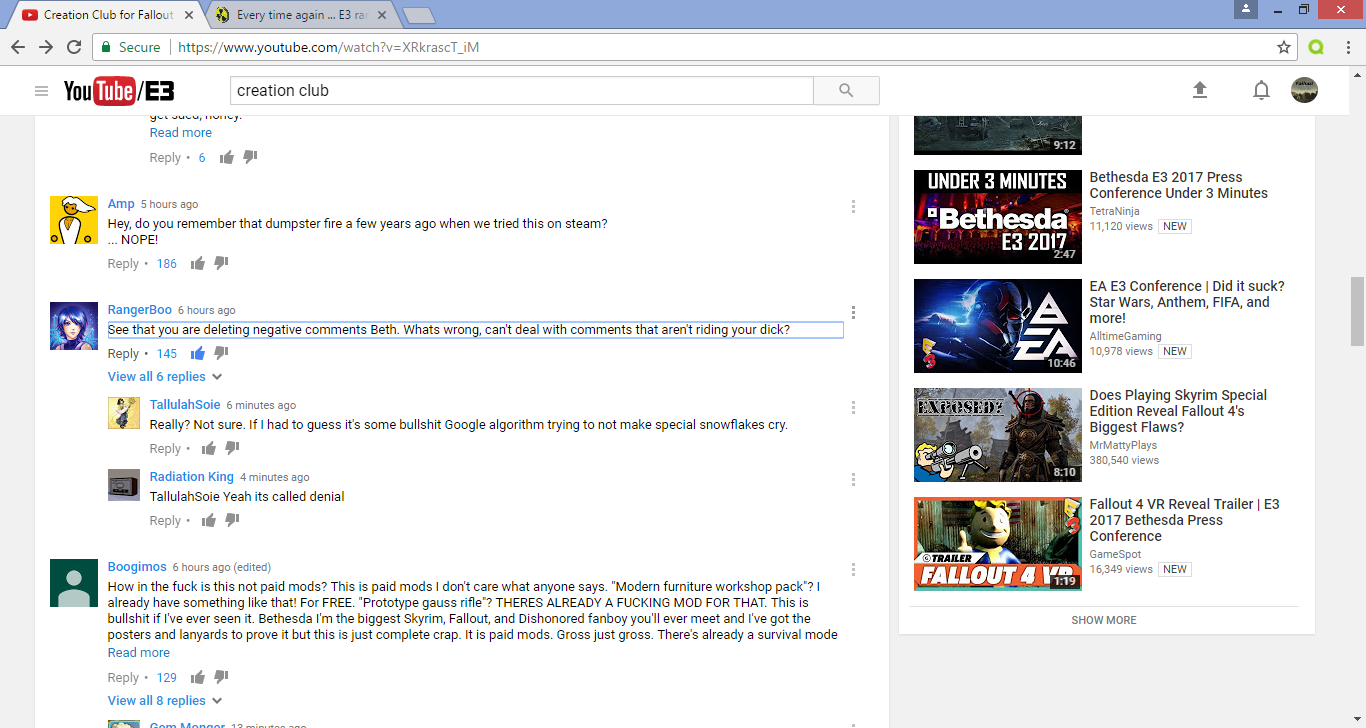The image size is (1366, 728).
Task: Open options menu for TallulahSoie's reply
Action: pyautogui.click(x=853, y=408)
